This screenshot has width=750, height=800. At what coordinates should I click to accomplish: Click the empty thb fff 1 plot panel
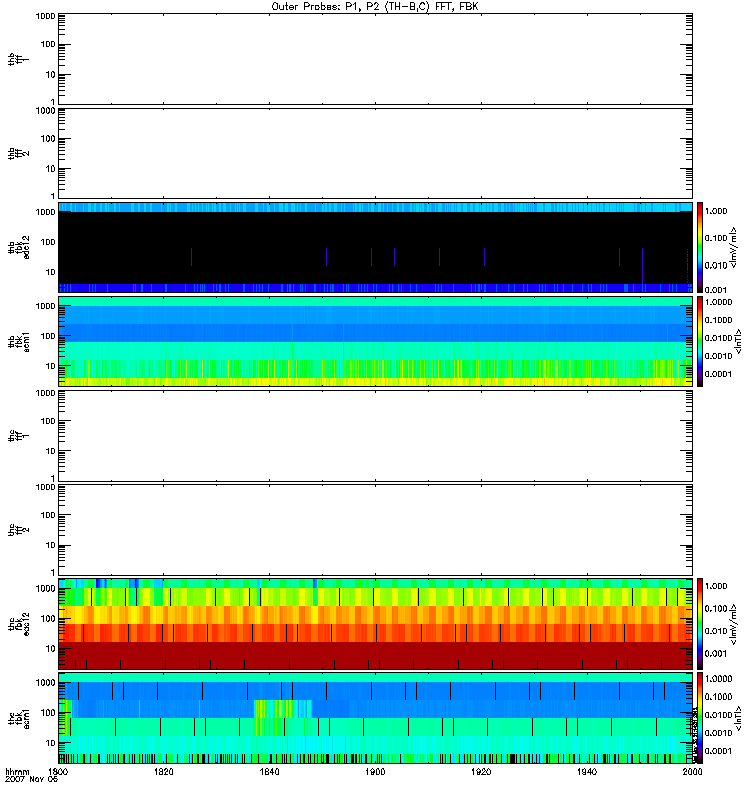point(376,59)
